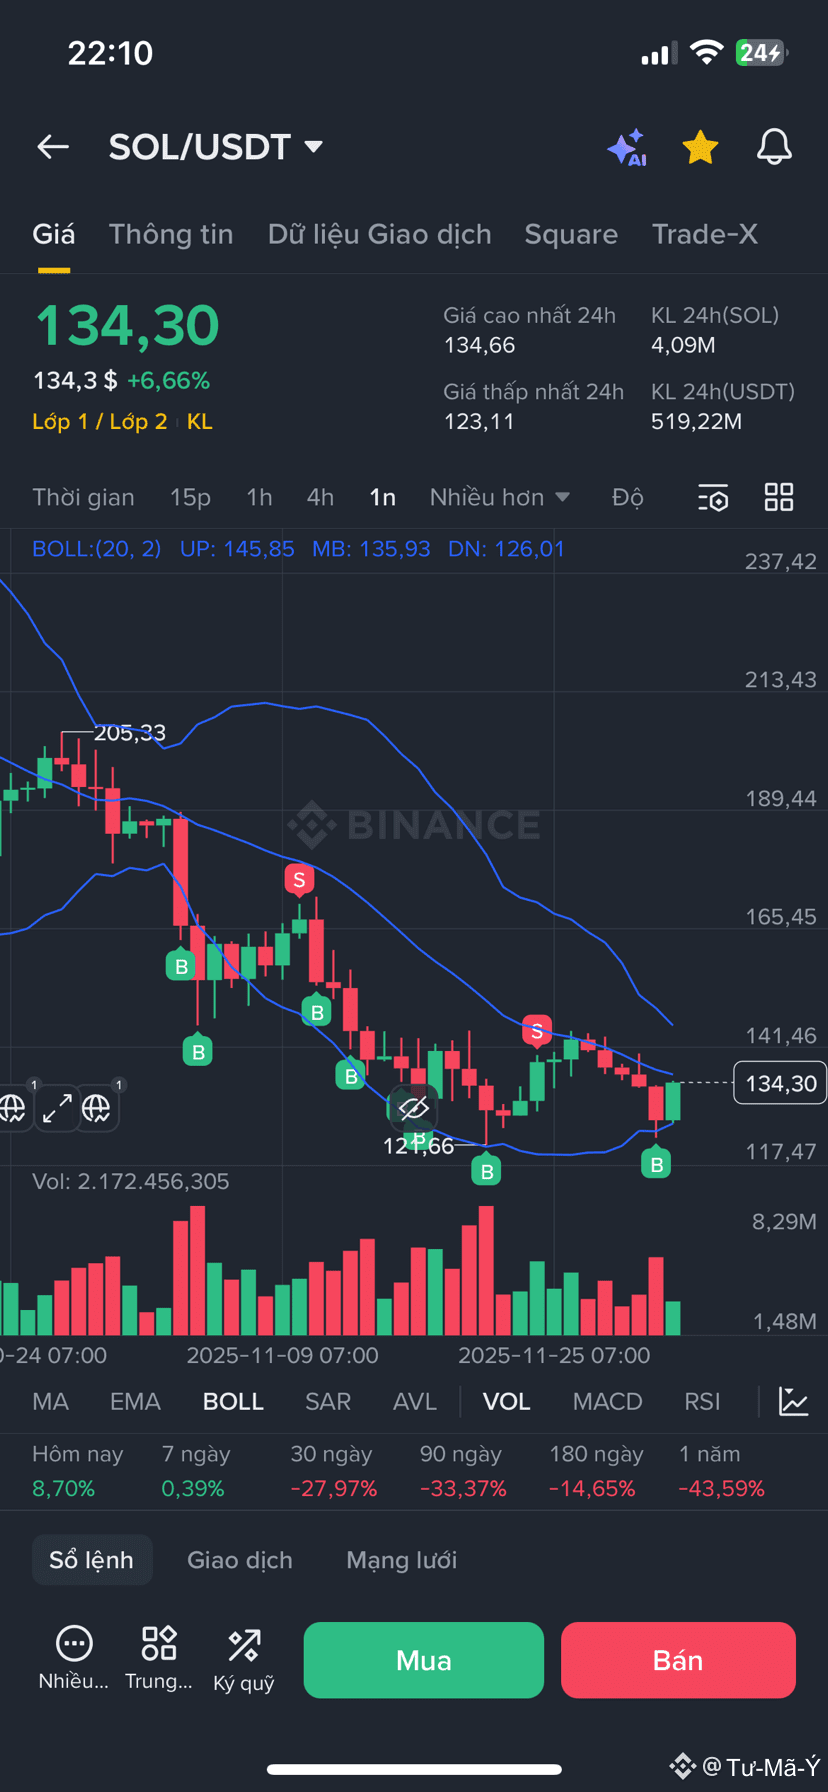
Task: Click the current price label 134,30 on axis
Action: (x=780, y=1083)
